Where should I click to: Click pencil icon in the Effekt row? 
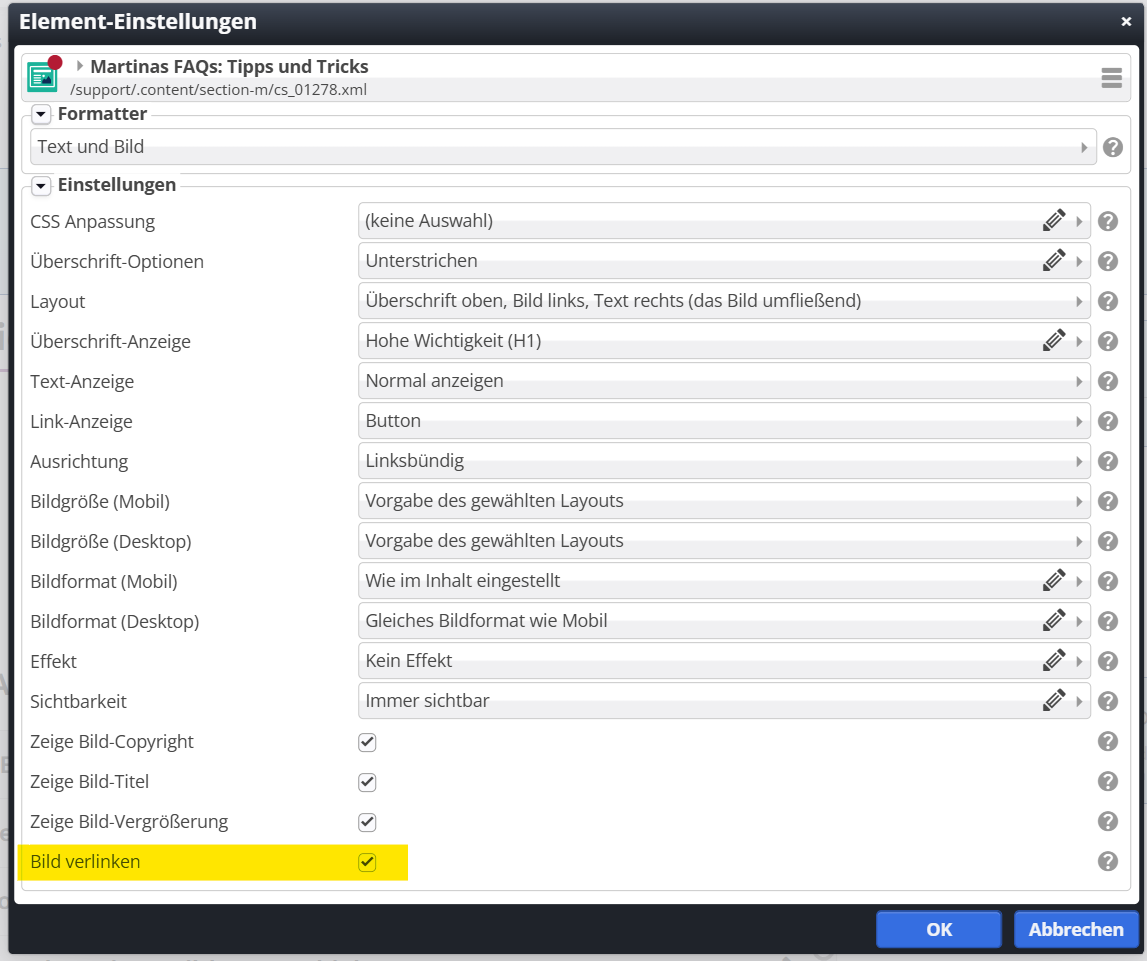[1053, 660]
